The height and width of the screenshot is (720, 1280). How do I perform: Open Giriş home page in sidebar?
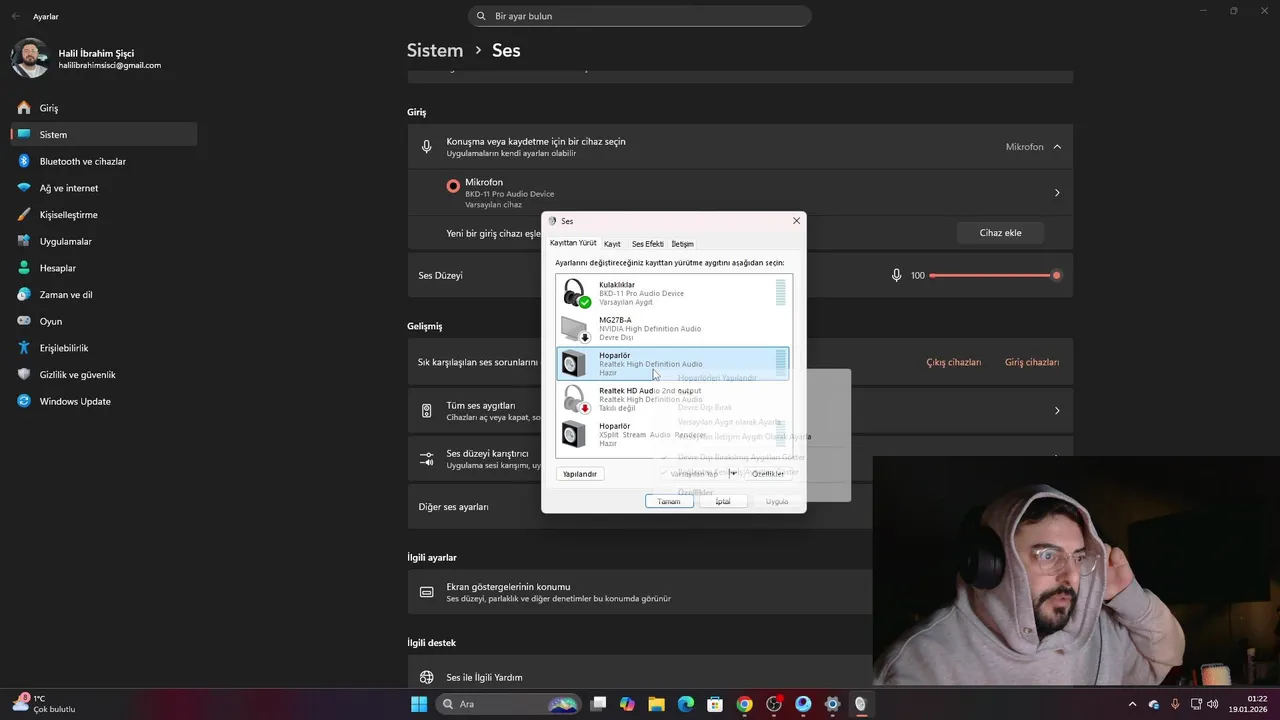point(104,108)
